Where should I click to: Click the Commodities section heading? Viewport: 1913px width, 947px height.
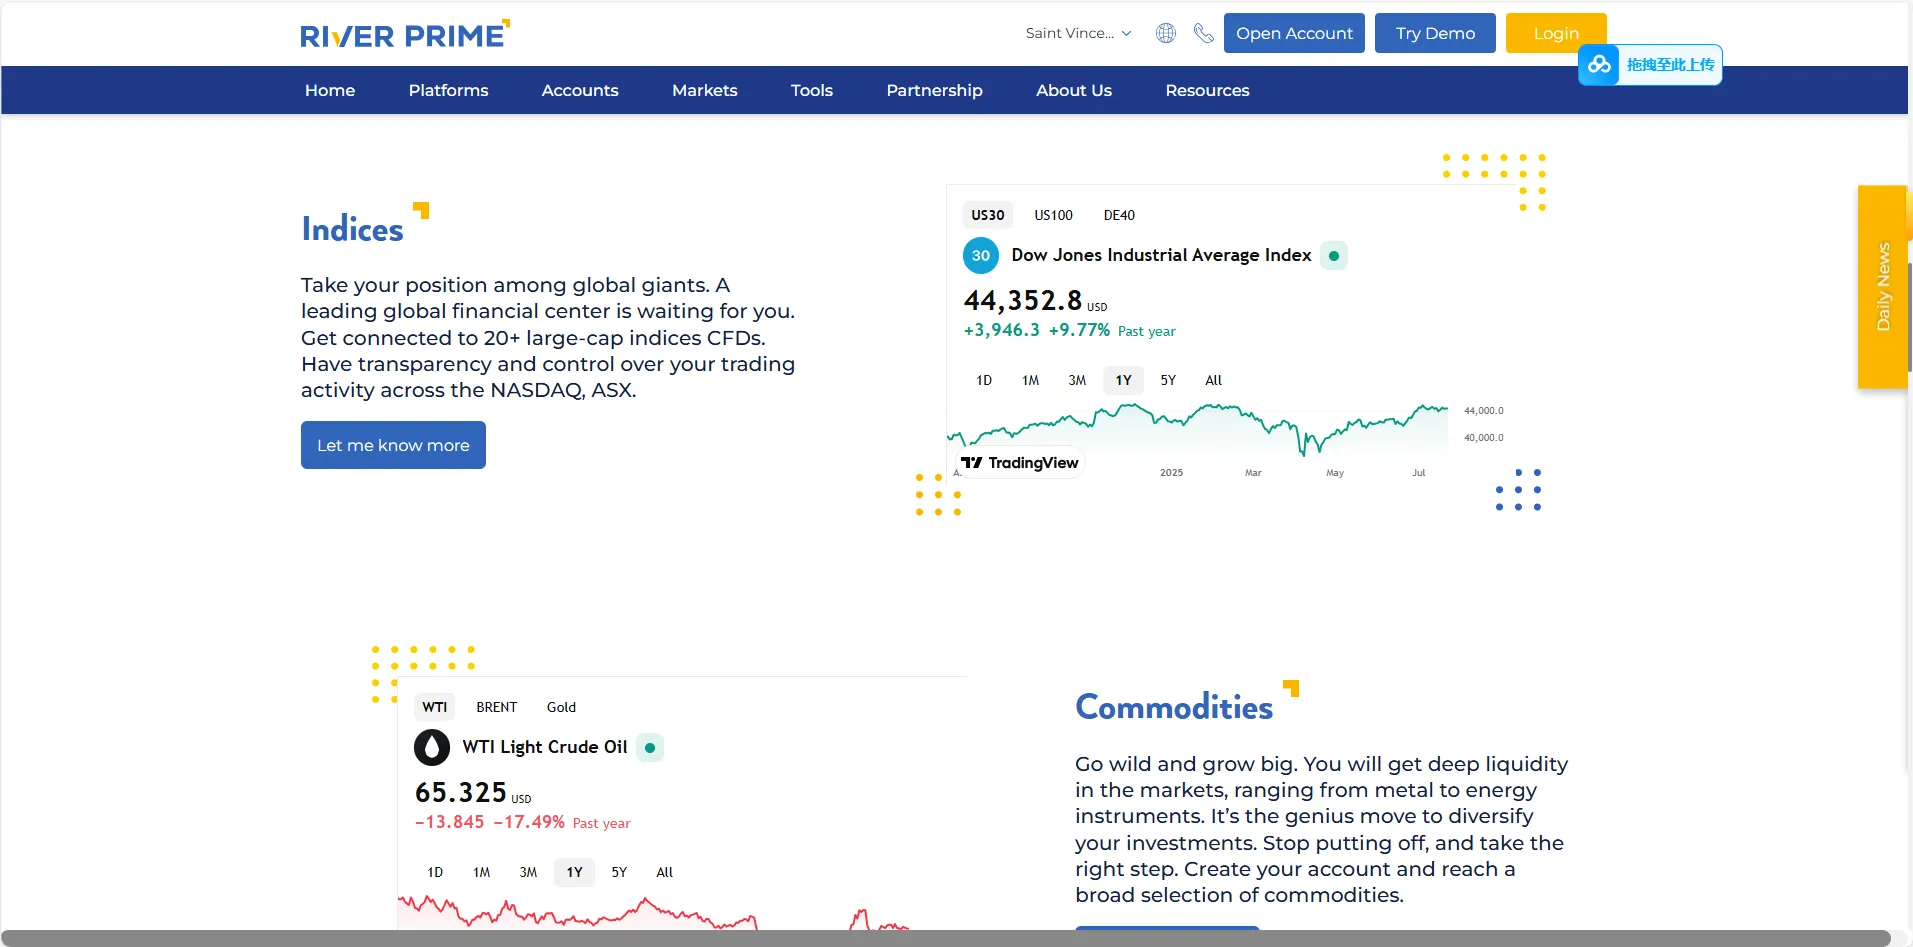point(1174,707)
